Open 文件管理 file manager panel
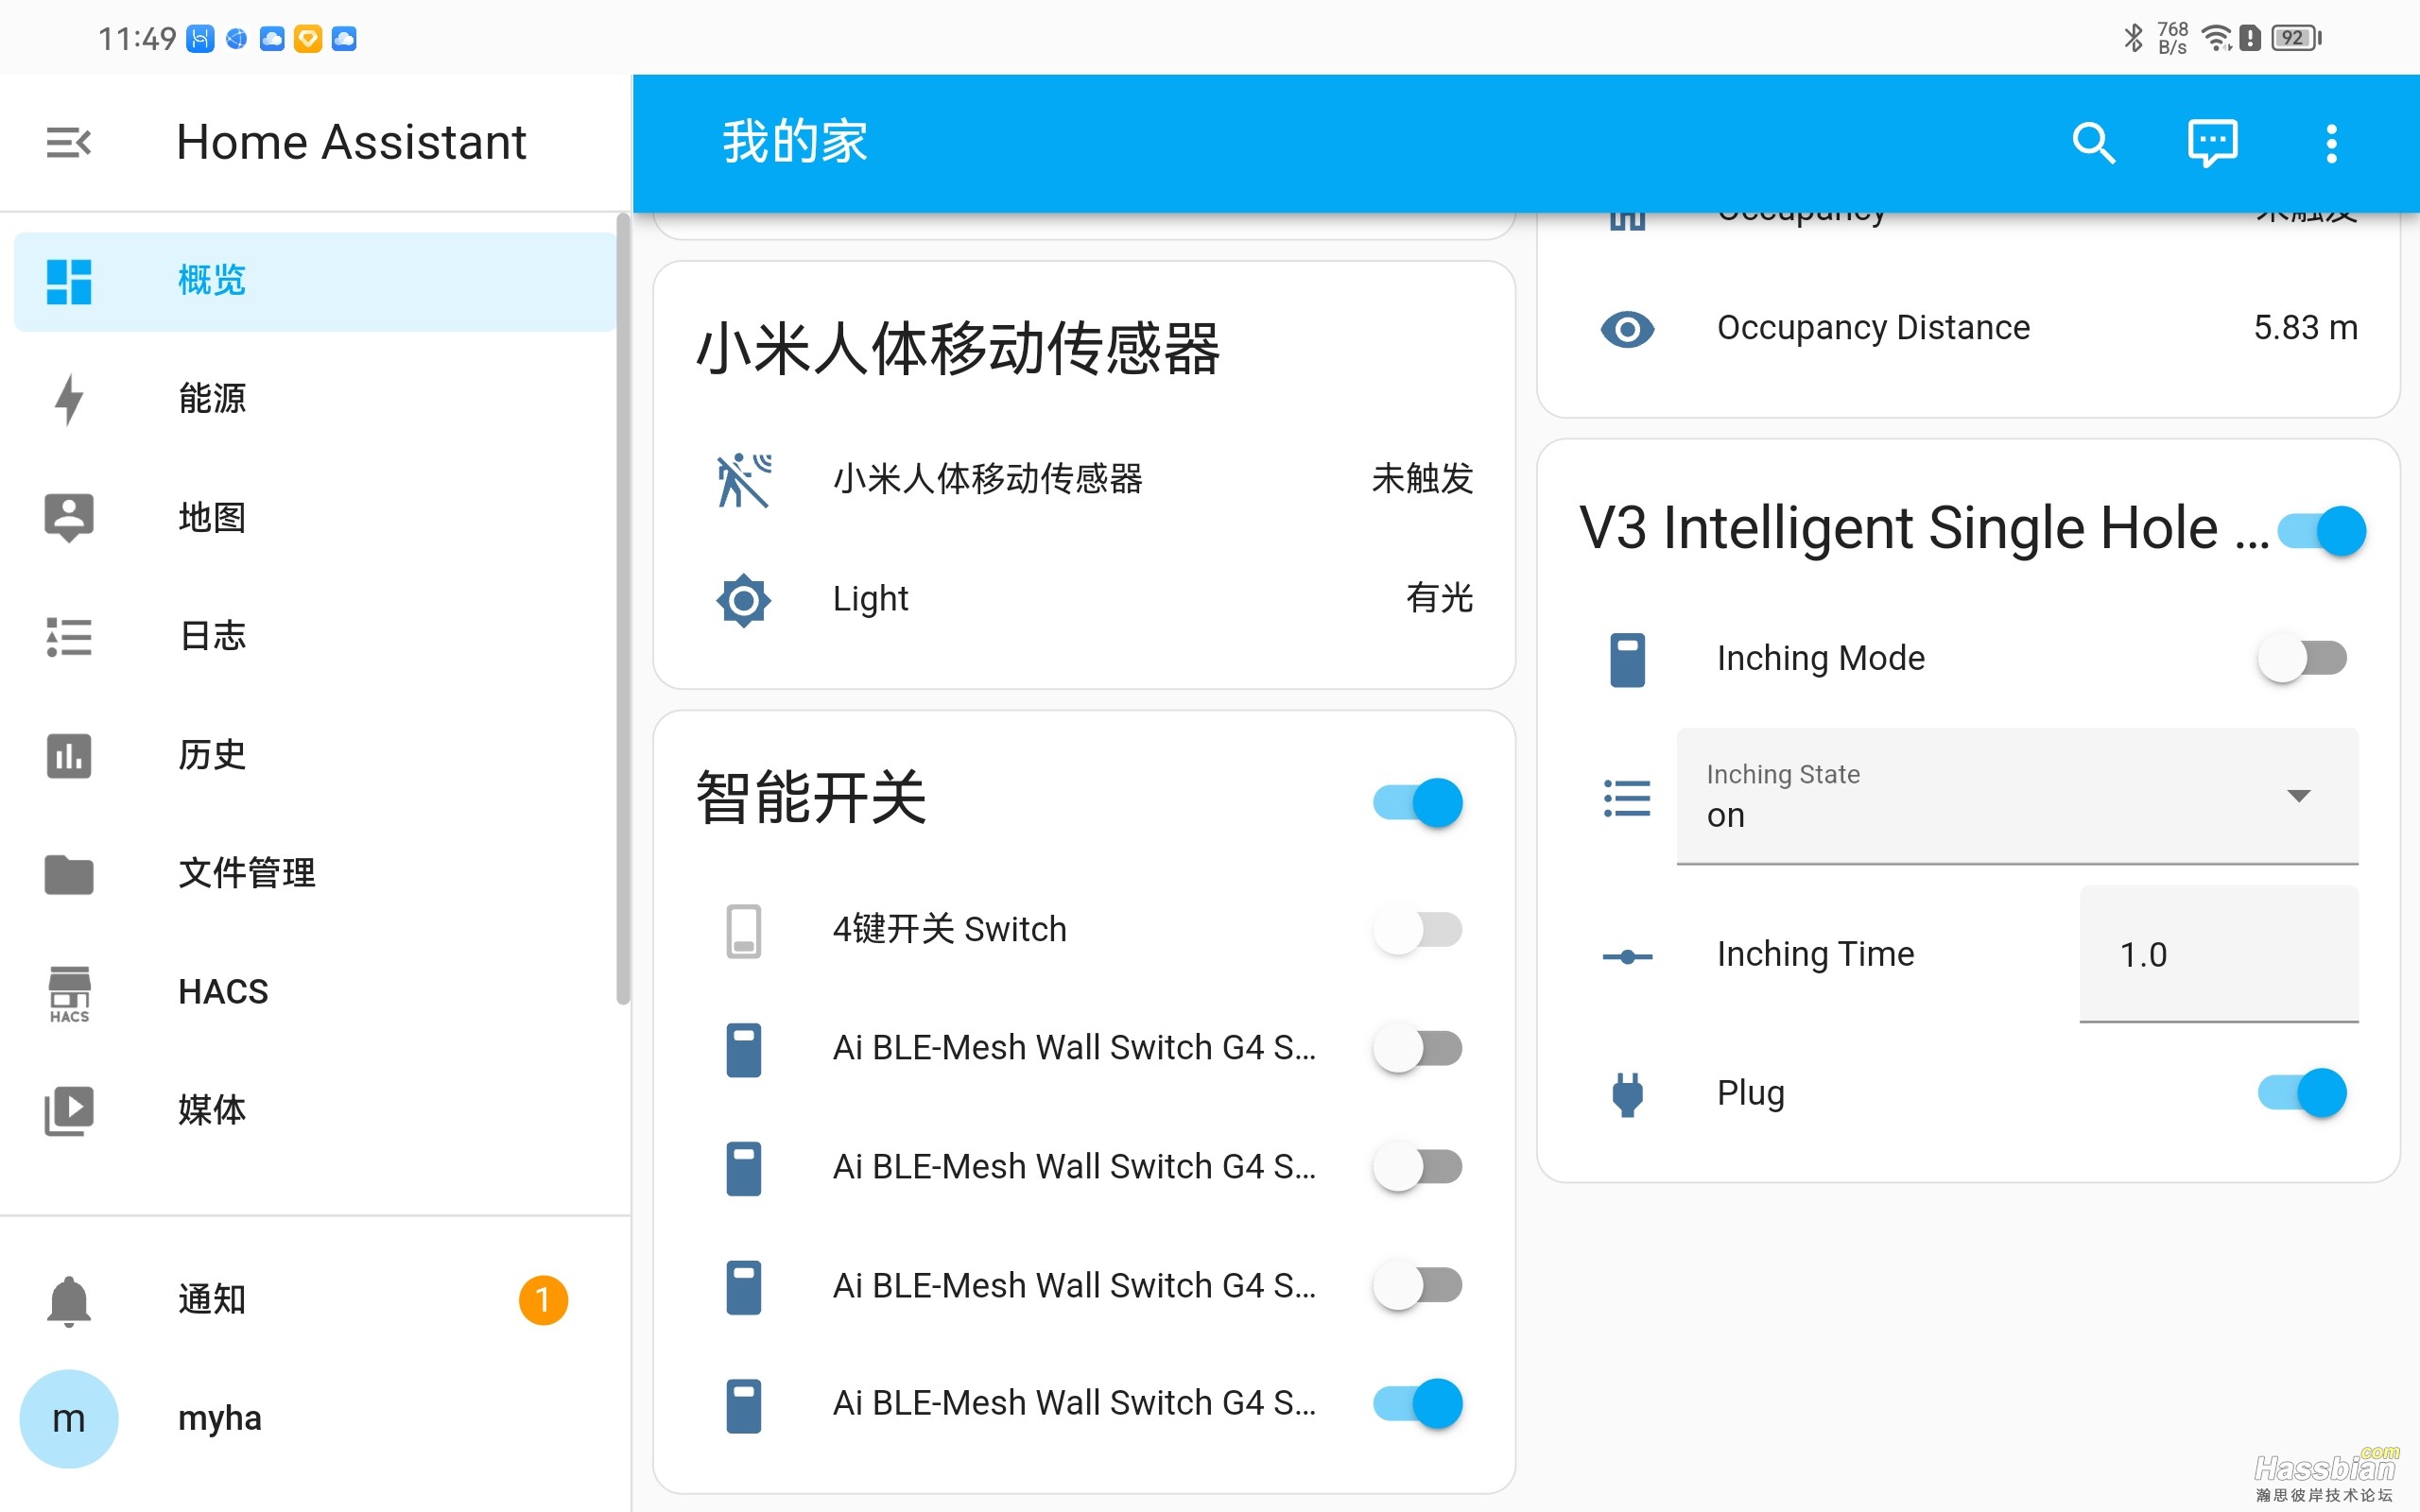Screen dimensions: 2420x1512 [x=315, y=873]
